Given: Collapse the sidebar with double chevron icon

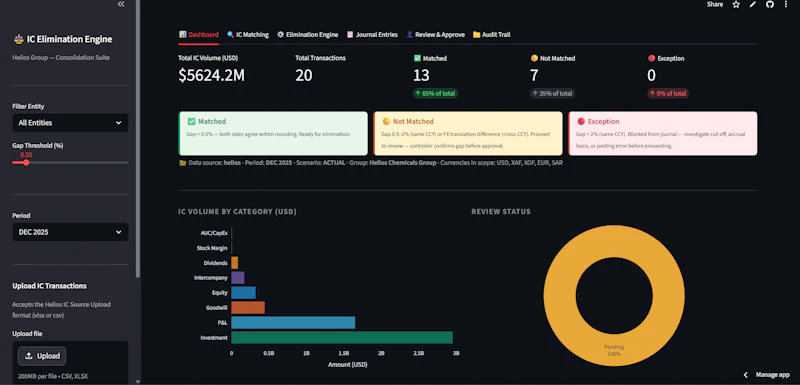Looking at the screenshot, I should (x=121, y=4).
